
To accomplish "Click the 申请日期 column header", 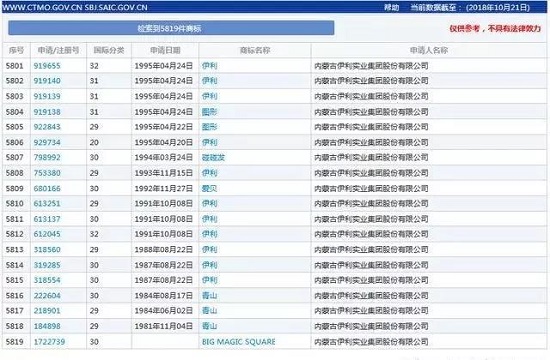I will (x=165, y=50).
